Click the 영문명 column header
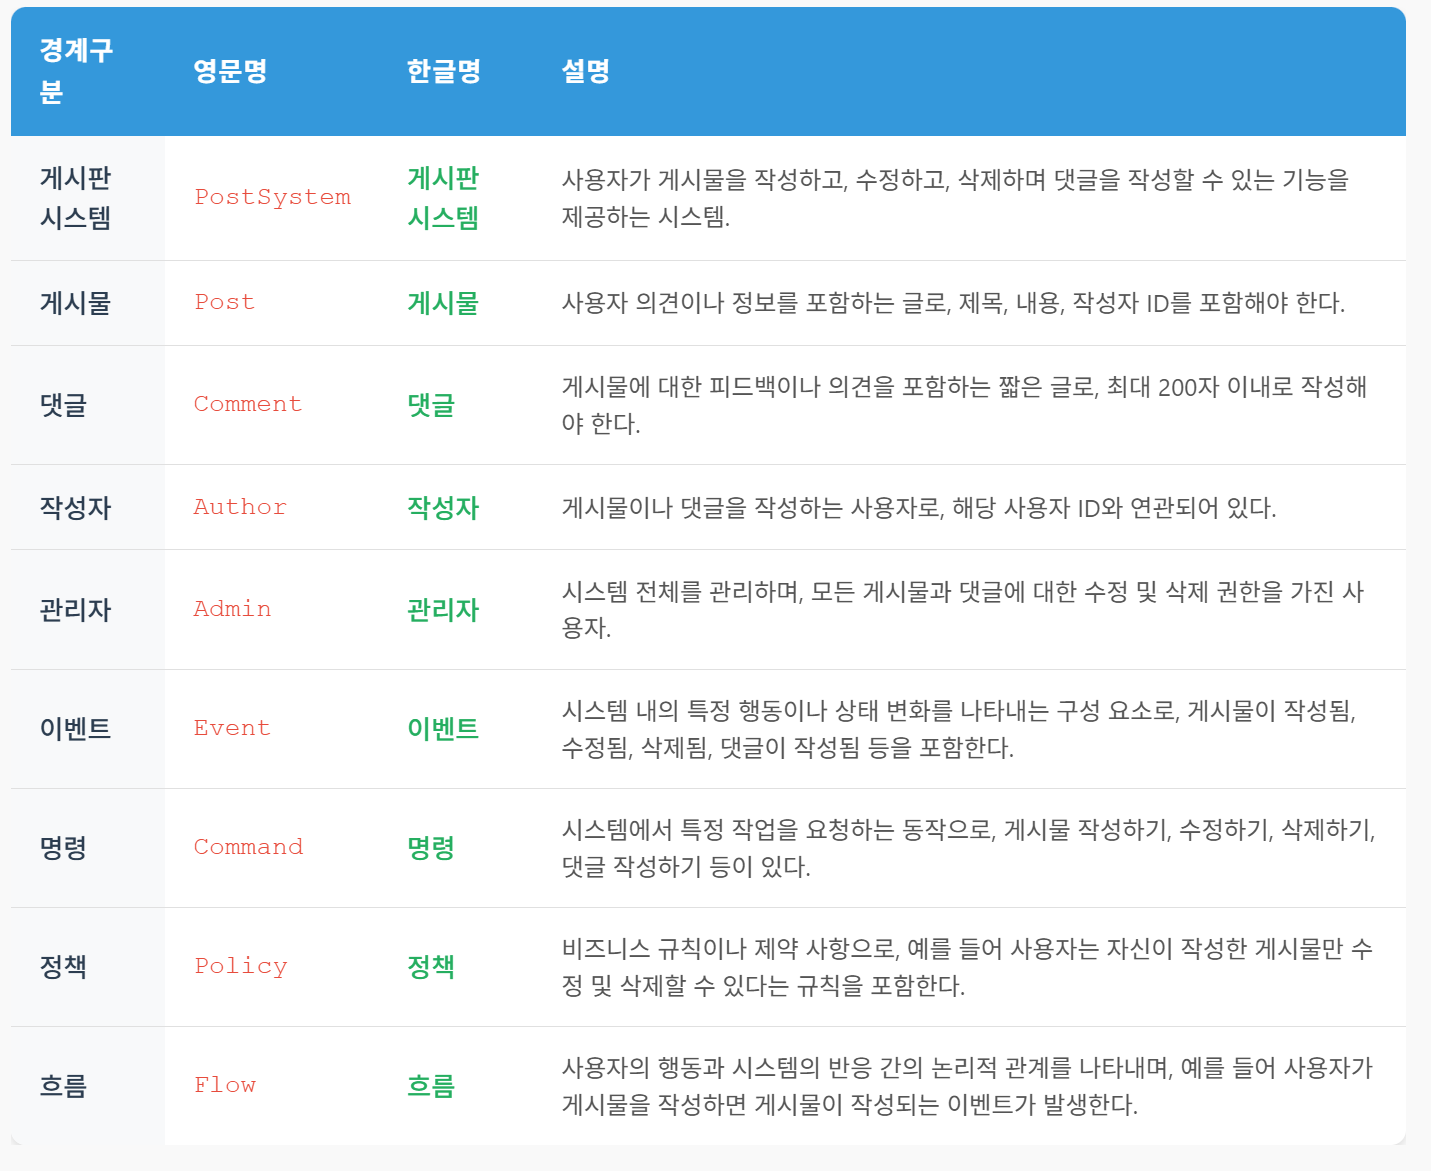This screenshot has width=1431, height=1171. (x=230, y=71)
